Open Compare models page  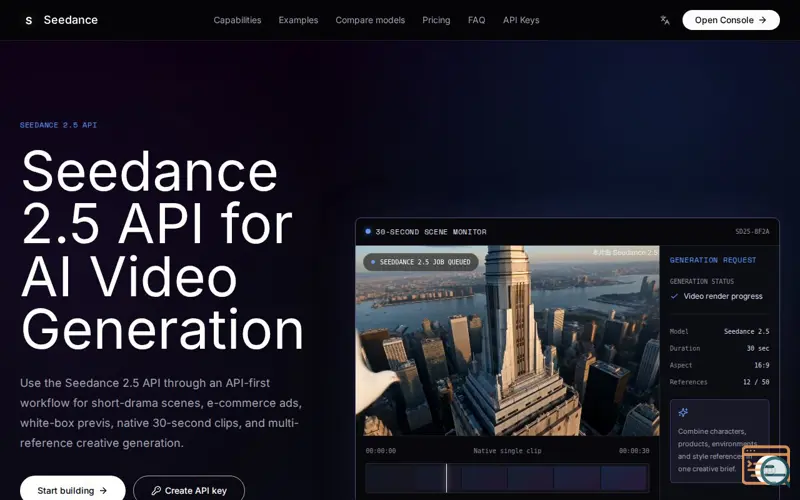tap(370, 20)
